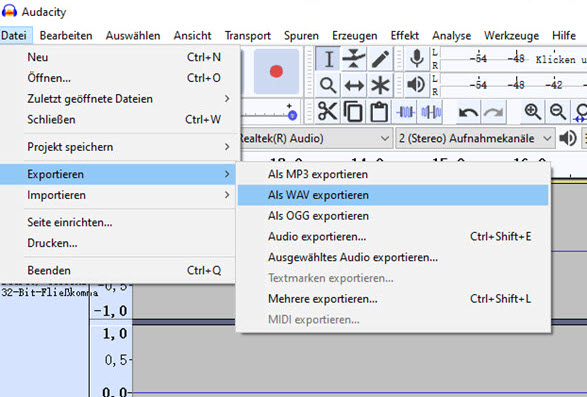Open the 2 (Stereo) Aufnahmekanäle dropdown
This screenshot has height=397, width=587.
click(474, 139)
